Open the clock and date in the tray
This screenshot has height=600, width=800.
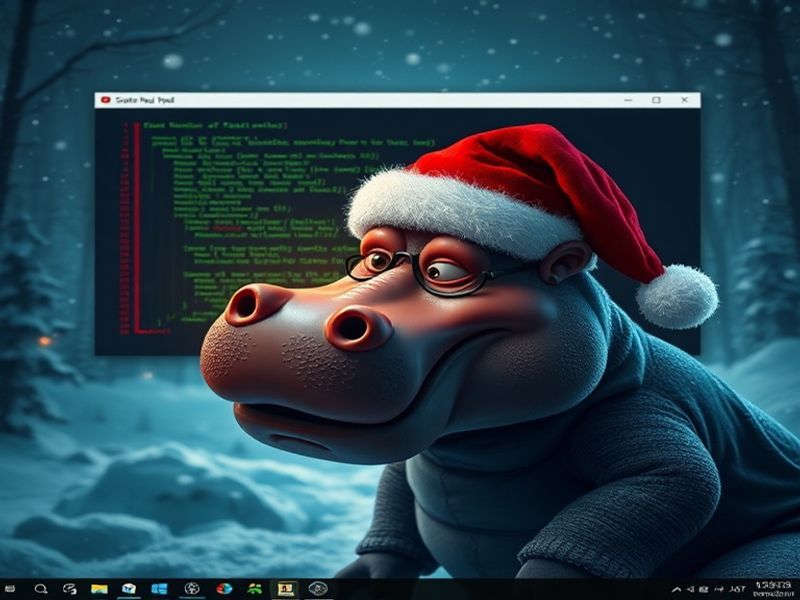pos(772,589)
